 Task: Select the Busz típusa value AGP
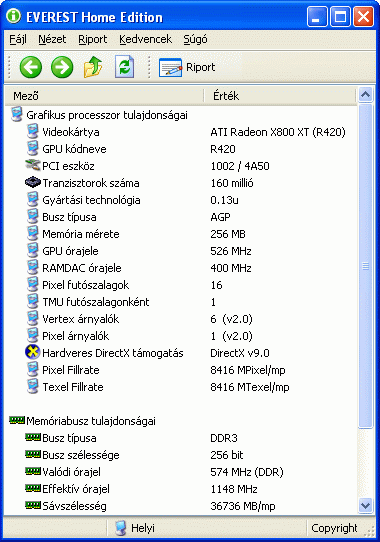pos(220,217)
